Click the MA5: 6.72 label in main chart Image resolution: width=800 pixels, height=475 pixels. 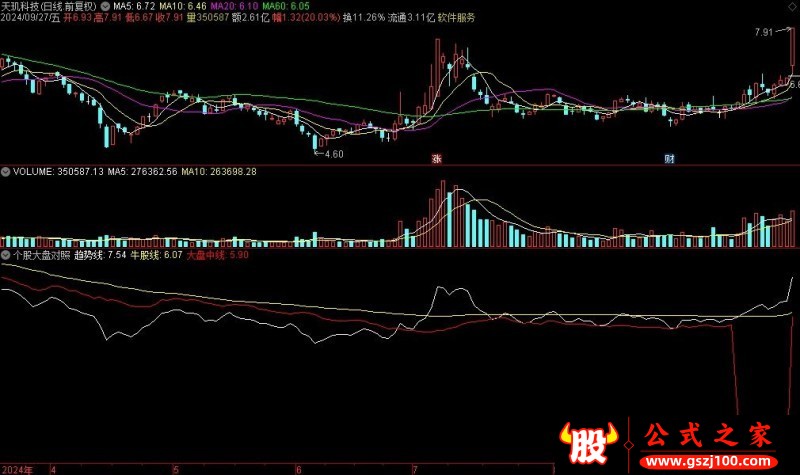coord(134,7)
